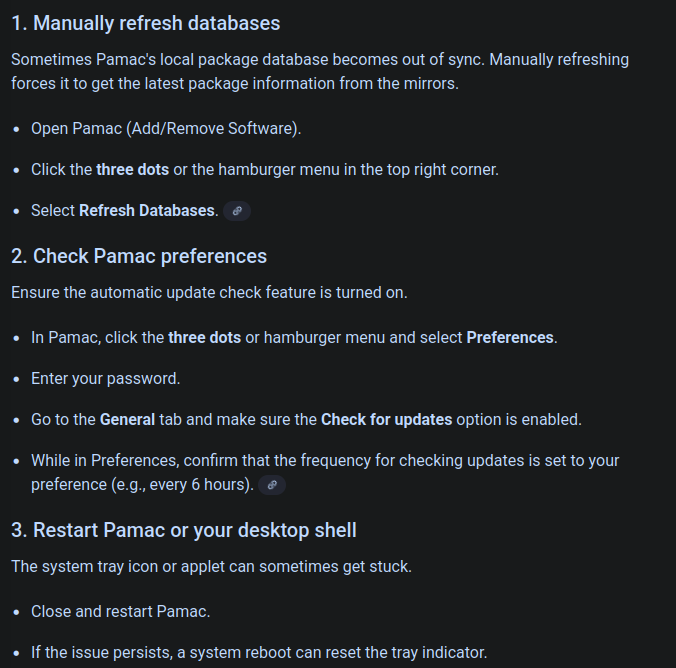Click the 'Open Pamac (Add/Remove Software)' bullet
Screen dimensions: 676x668
click(166, 129)
